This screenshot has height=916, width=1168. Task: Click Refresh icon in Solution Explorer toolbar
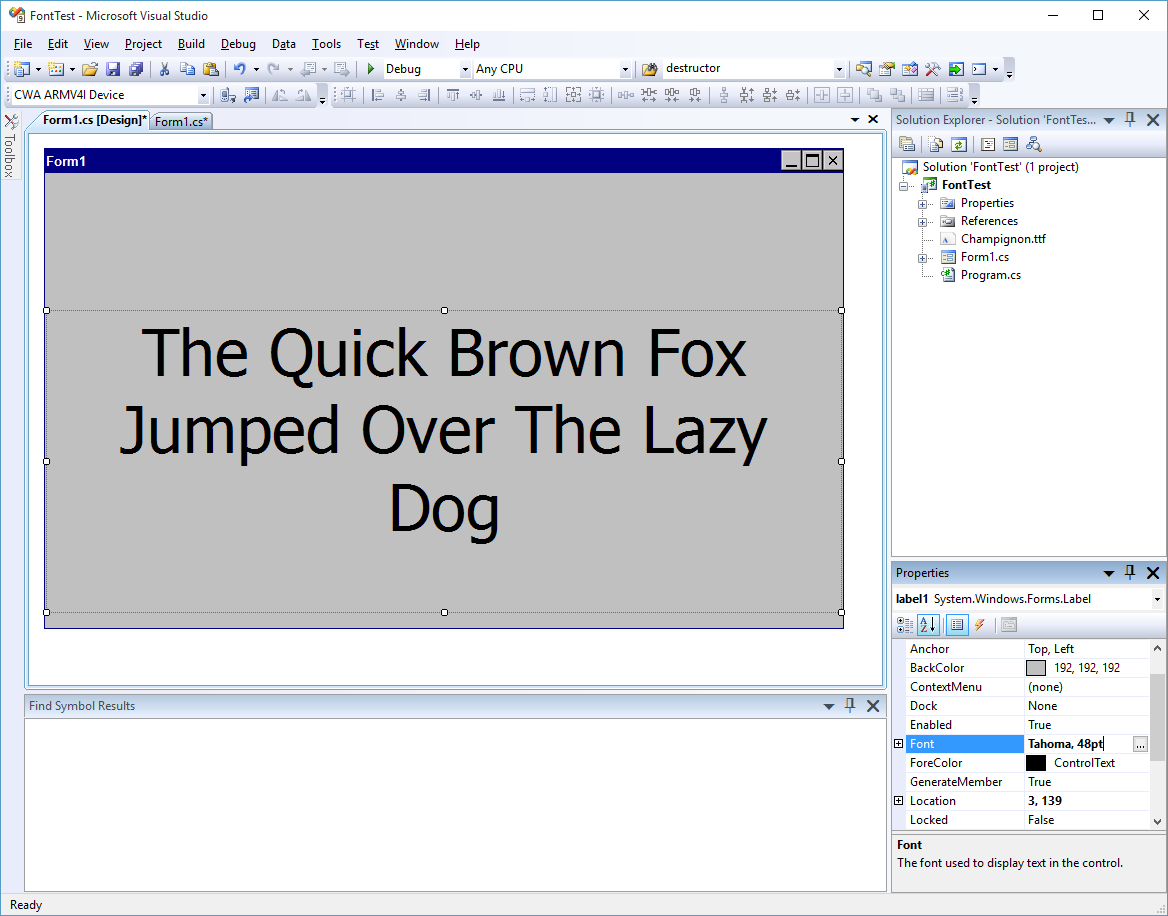click(x=959, y=144)
